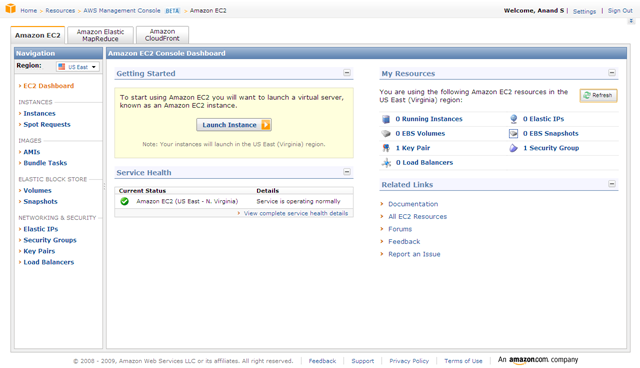Collapse the My Resources panel

tap(612, 73)
